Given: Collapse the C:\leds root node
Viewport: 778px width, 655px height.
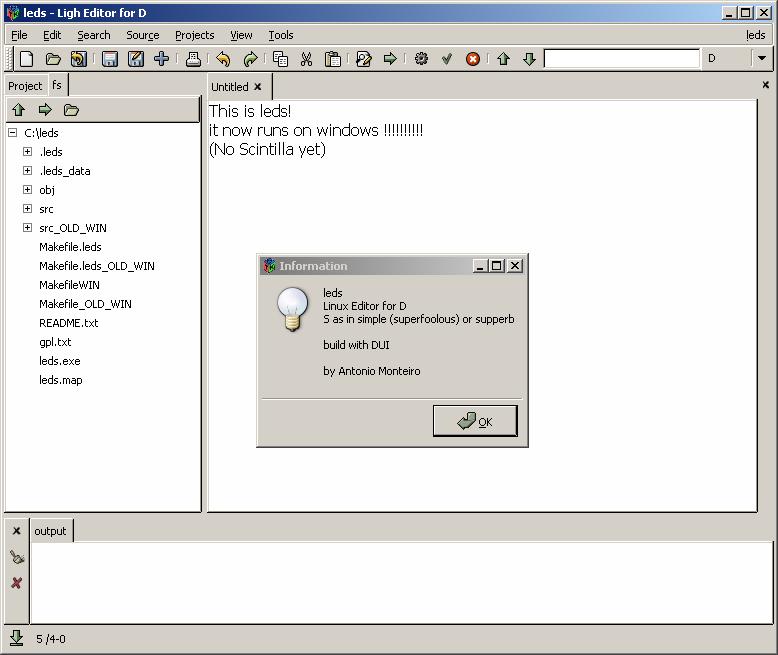Looking at the screenshot, I should pos(12,133).
